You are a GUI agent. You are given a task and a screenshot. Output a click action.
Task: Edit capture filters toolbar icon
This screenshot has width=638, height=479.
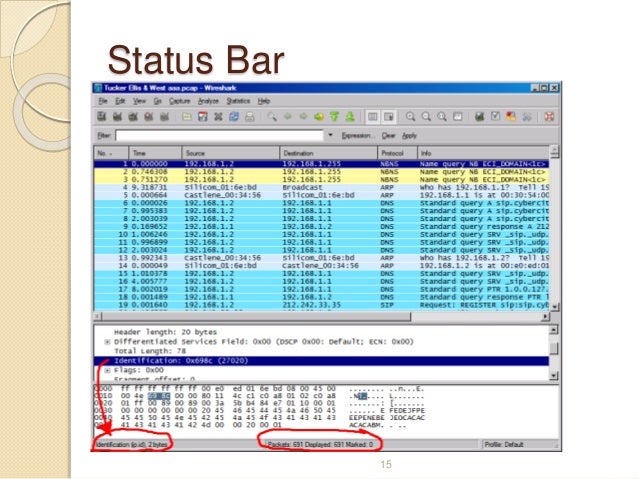pos(480,117)
